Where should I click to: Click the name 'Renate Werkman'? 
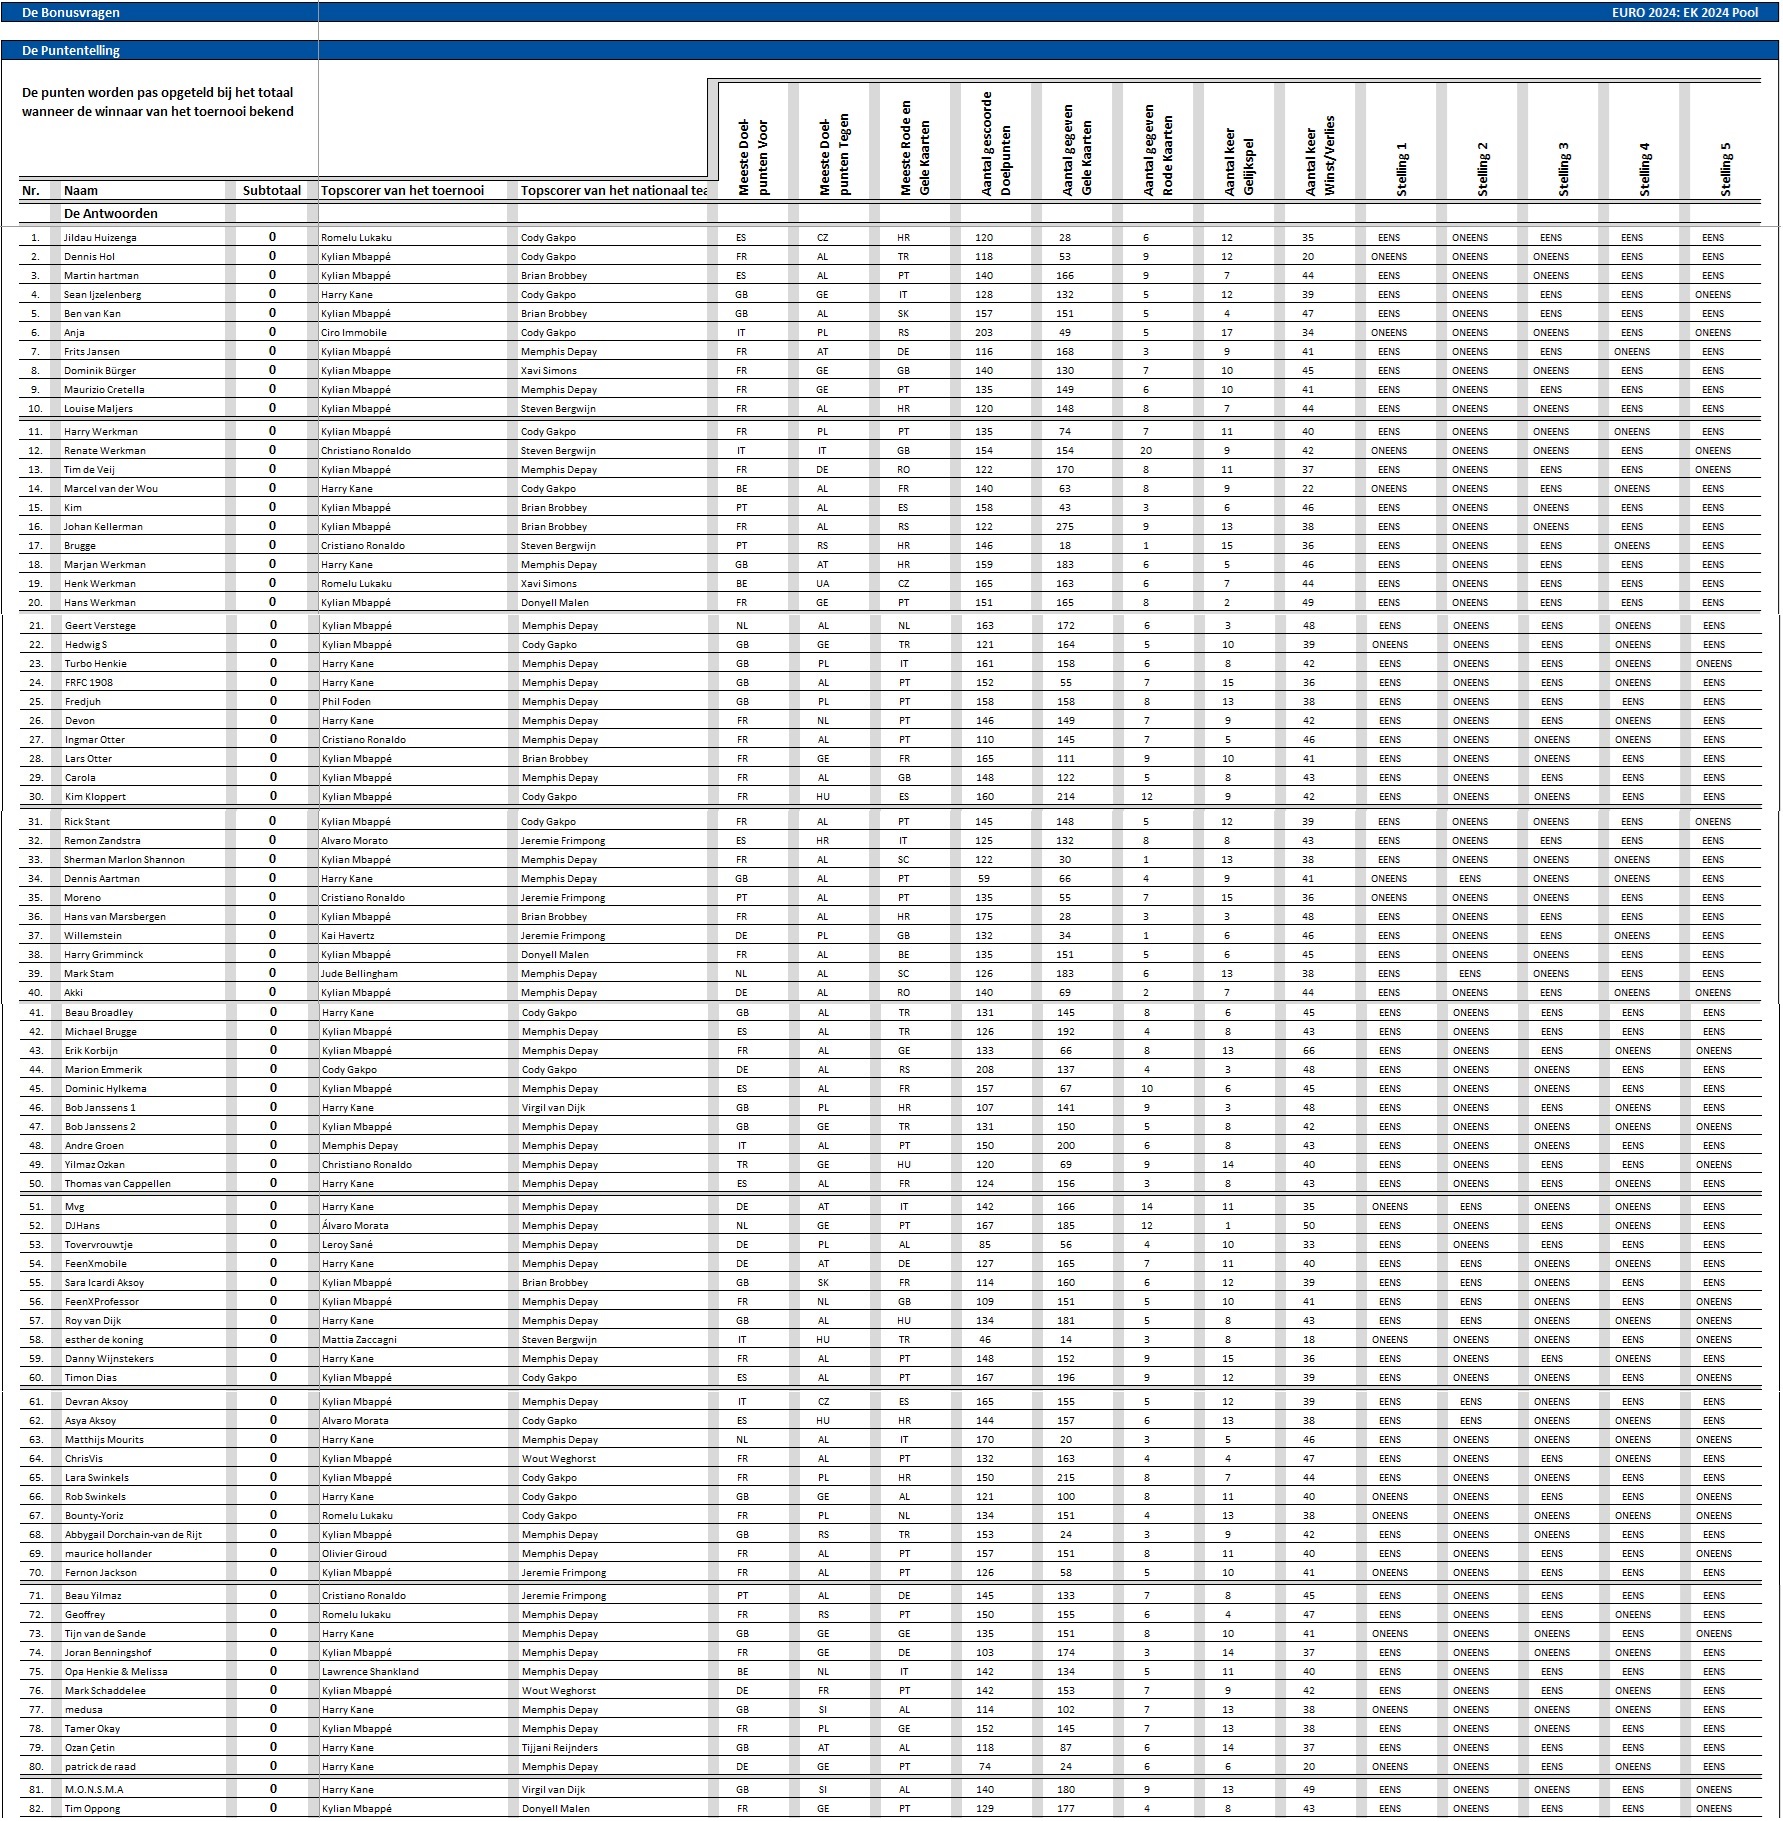point(105,451)
